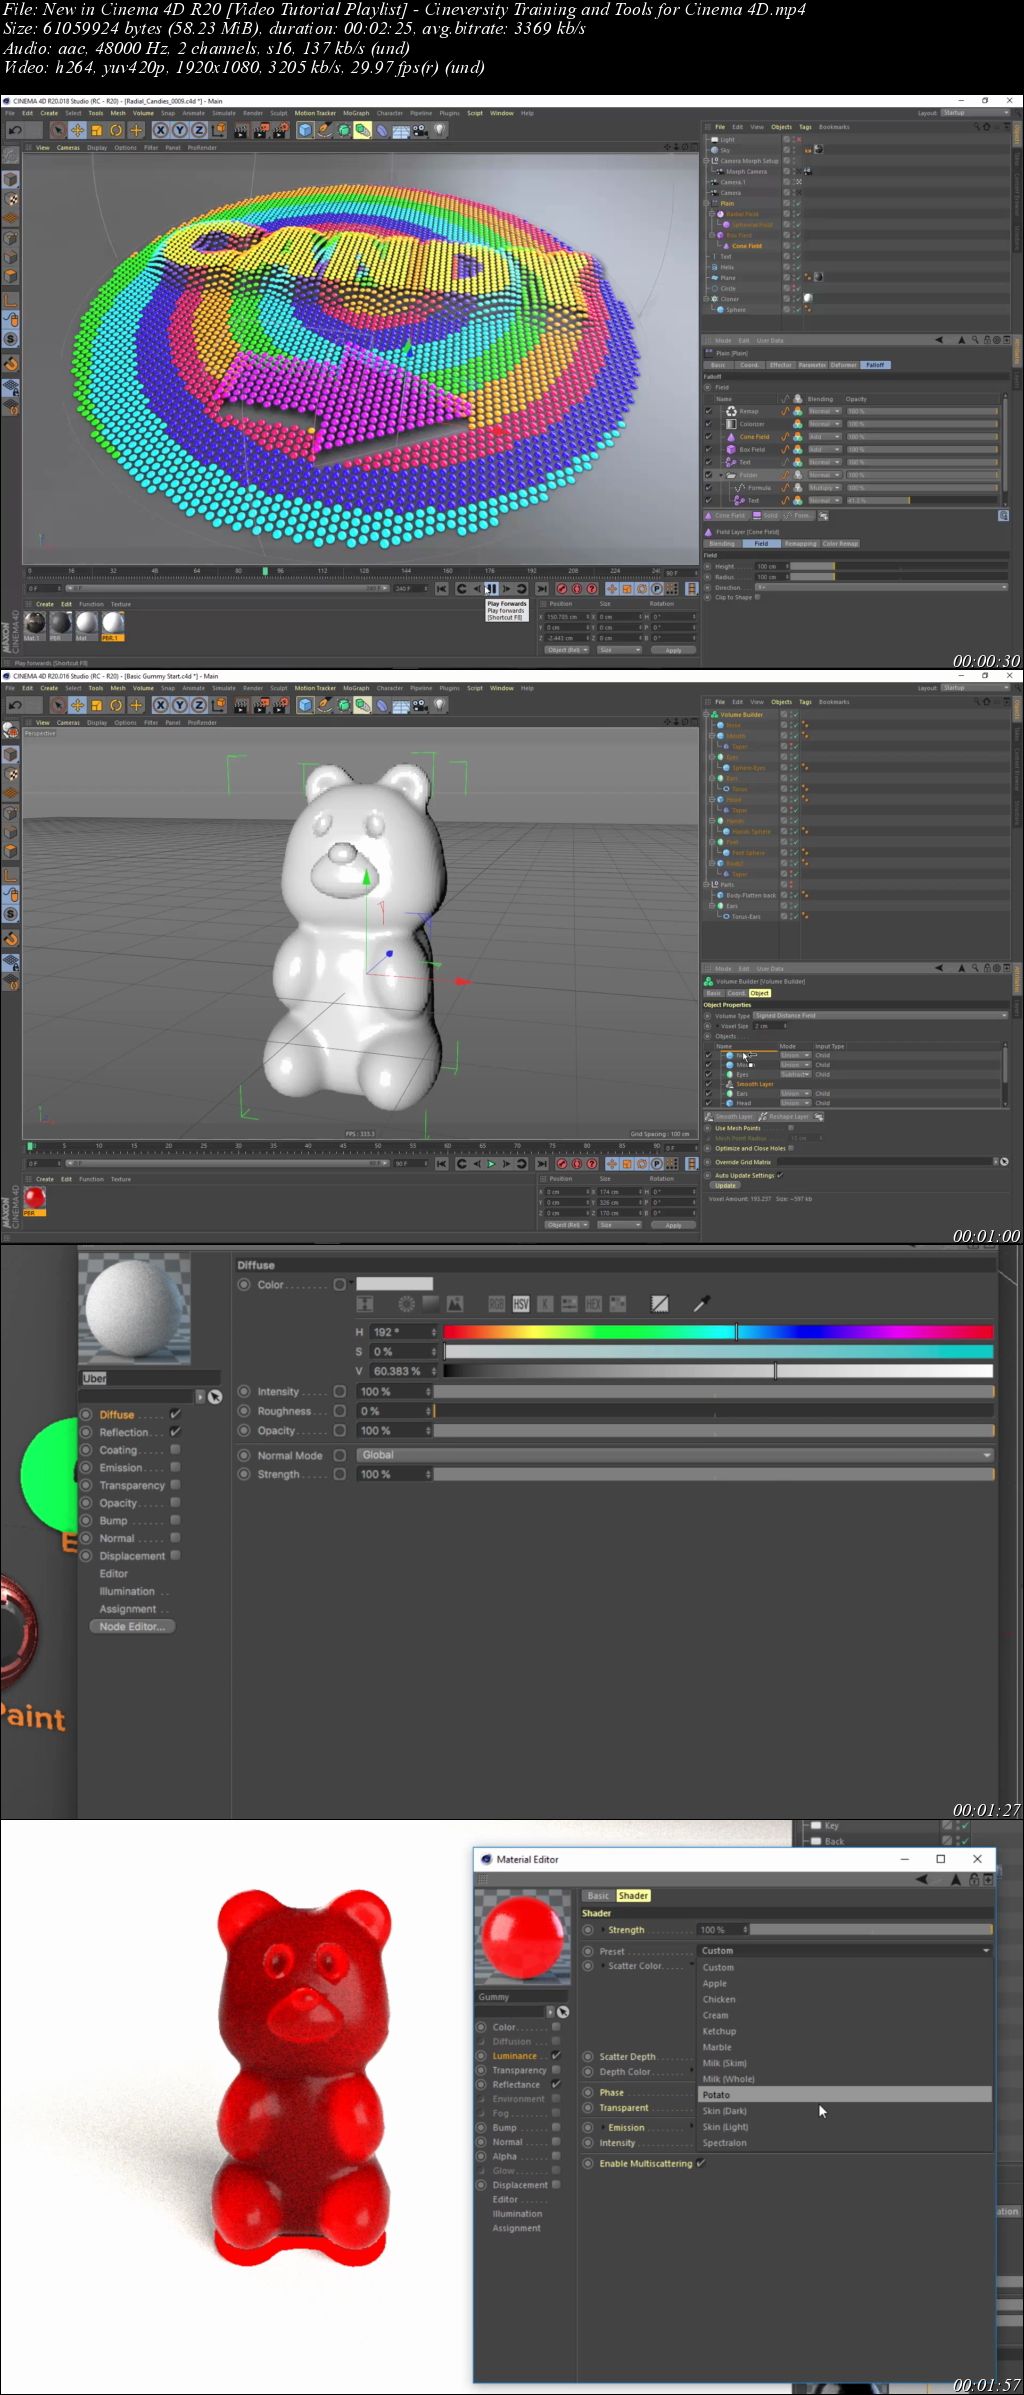
Task: Switch to Basic tab in Material Editor
Action: 598,1896
